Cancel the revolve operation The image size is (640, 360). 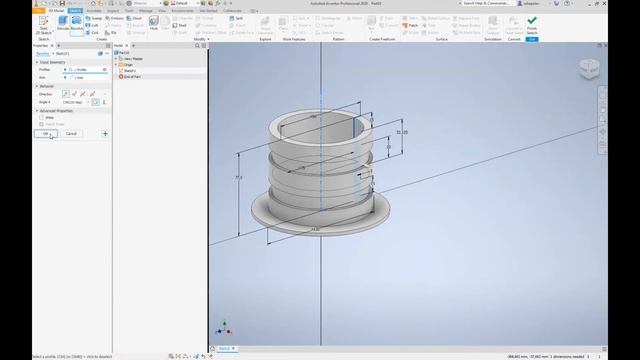71,133
